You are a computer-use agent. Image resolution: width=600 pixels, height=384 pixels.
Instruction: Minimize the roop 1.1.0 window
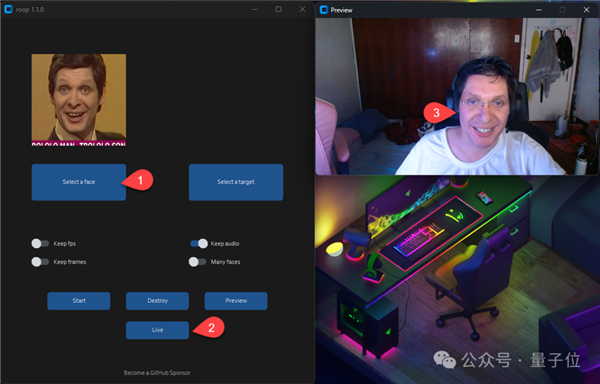click(255, 9)
